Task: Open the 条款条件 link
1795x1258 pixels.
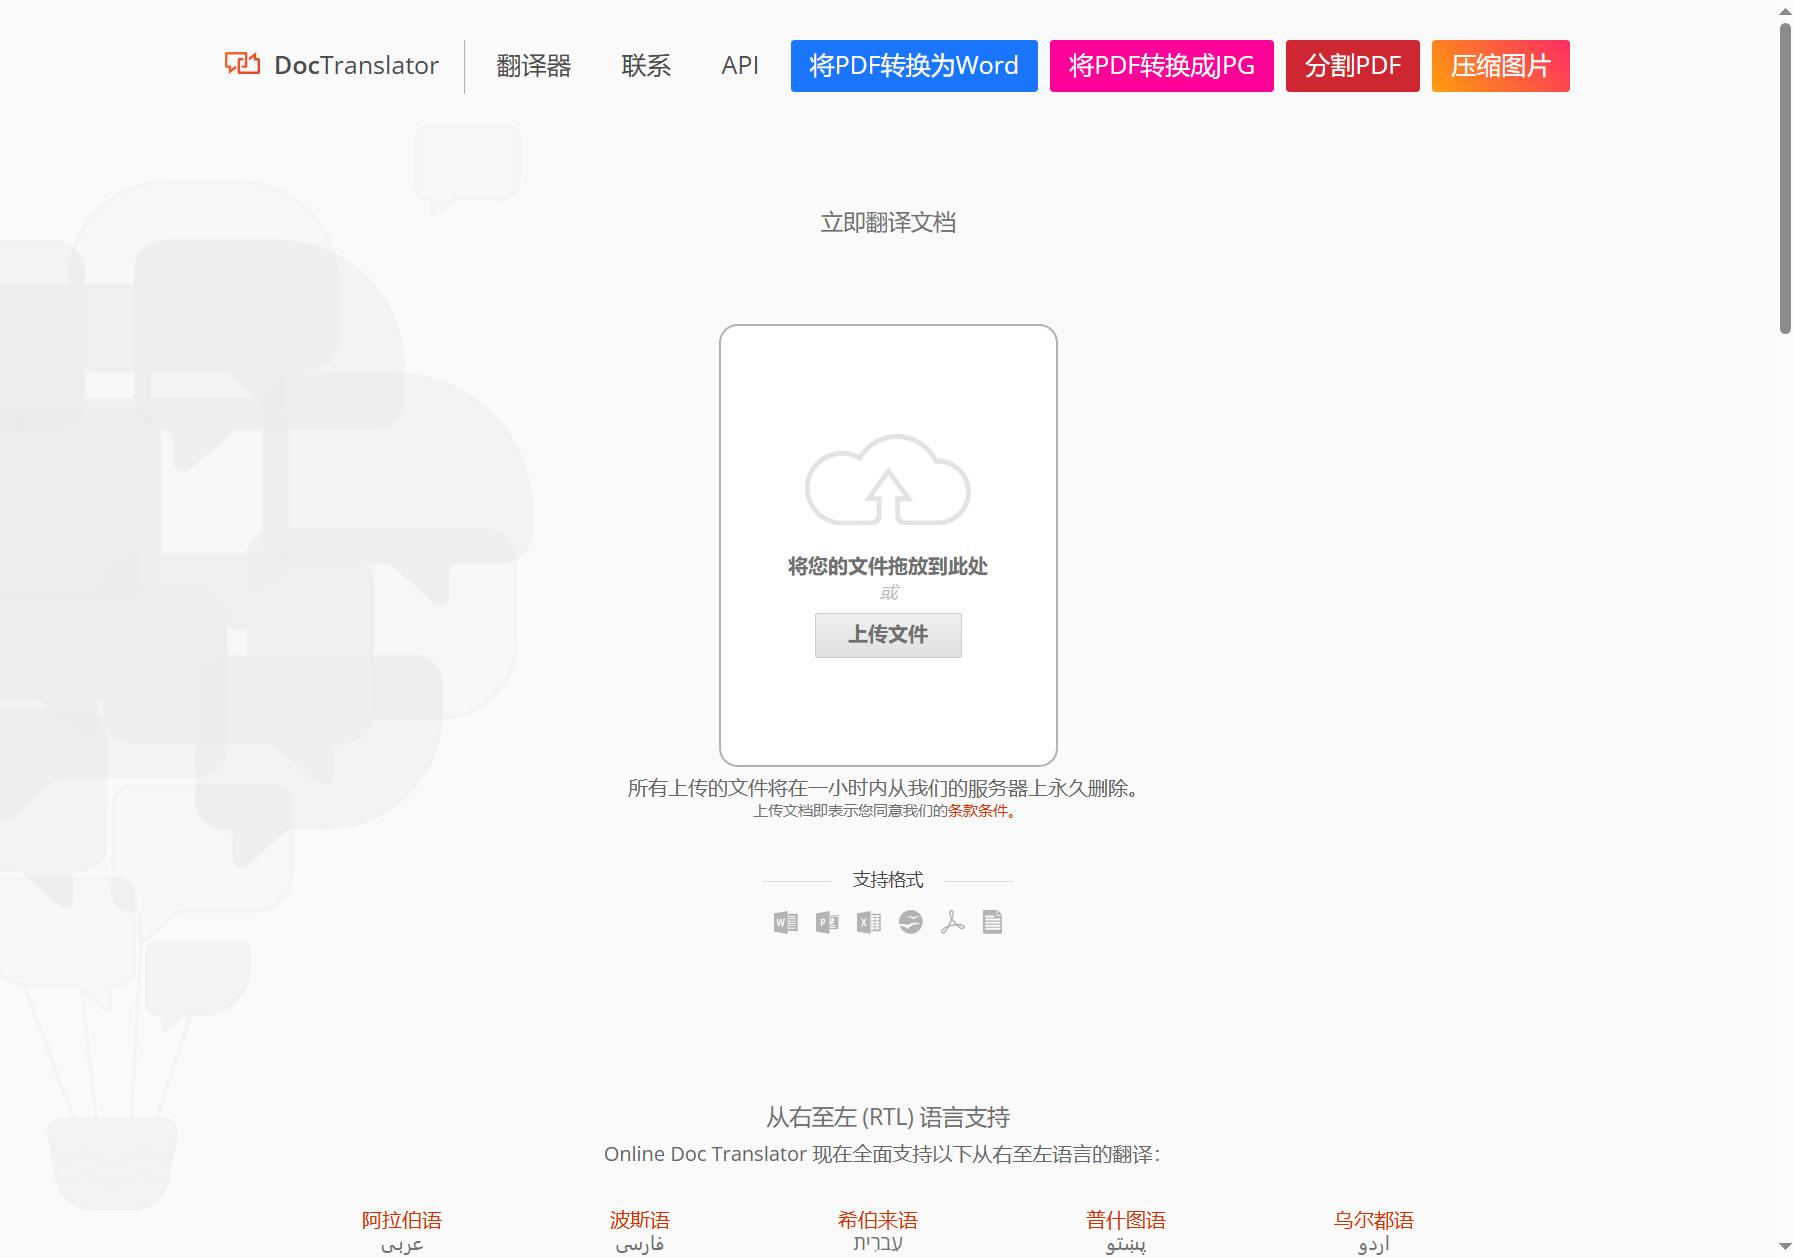Action: [x=978, y=811]
